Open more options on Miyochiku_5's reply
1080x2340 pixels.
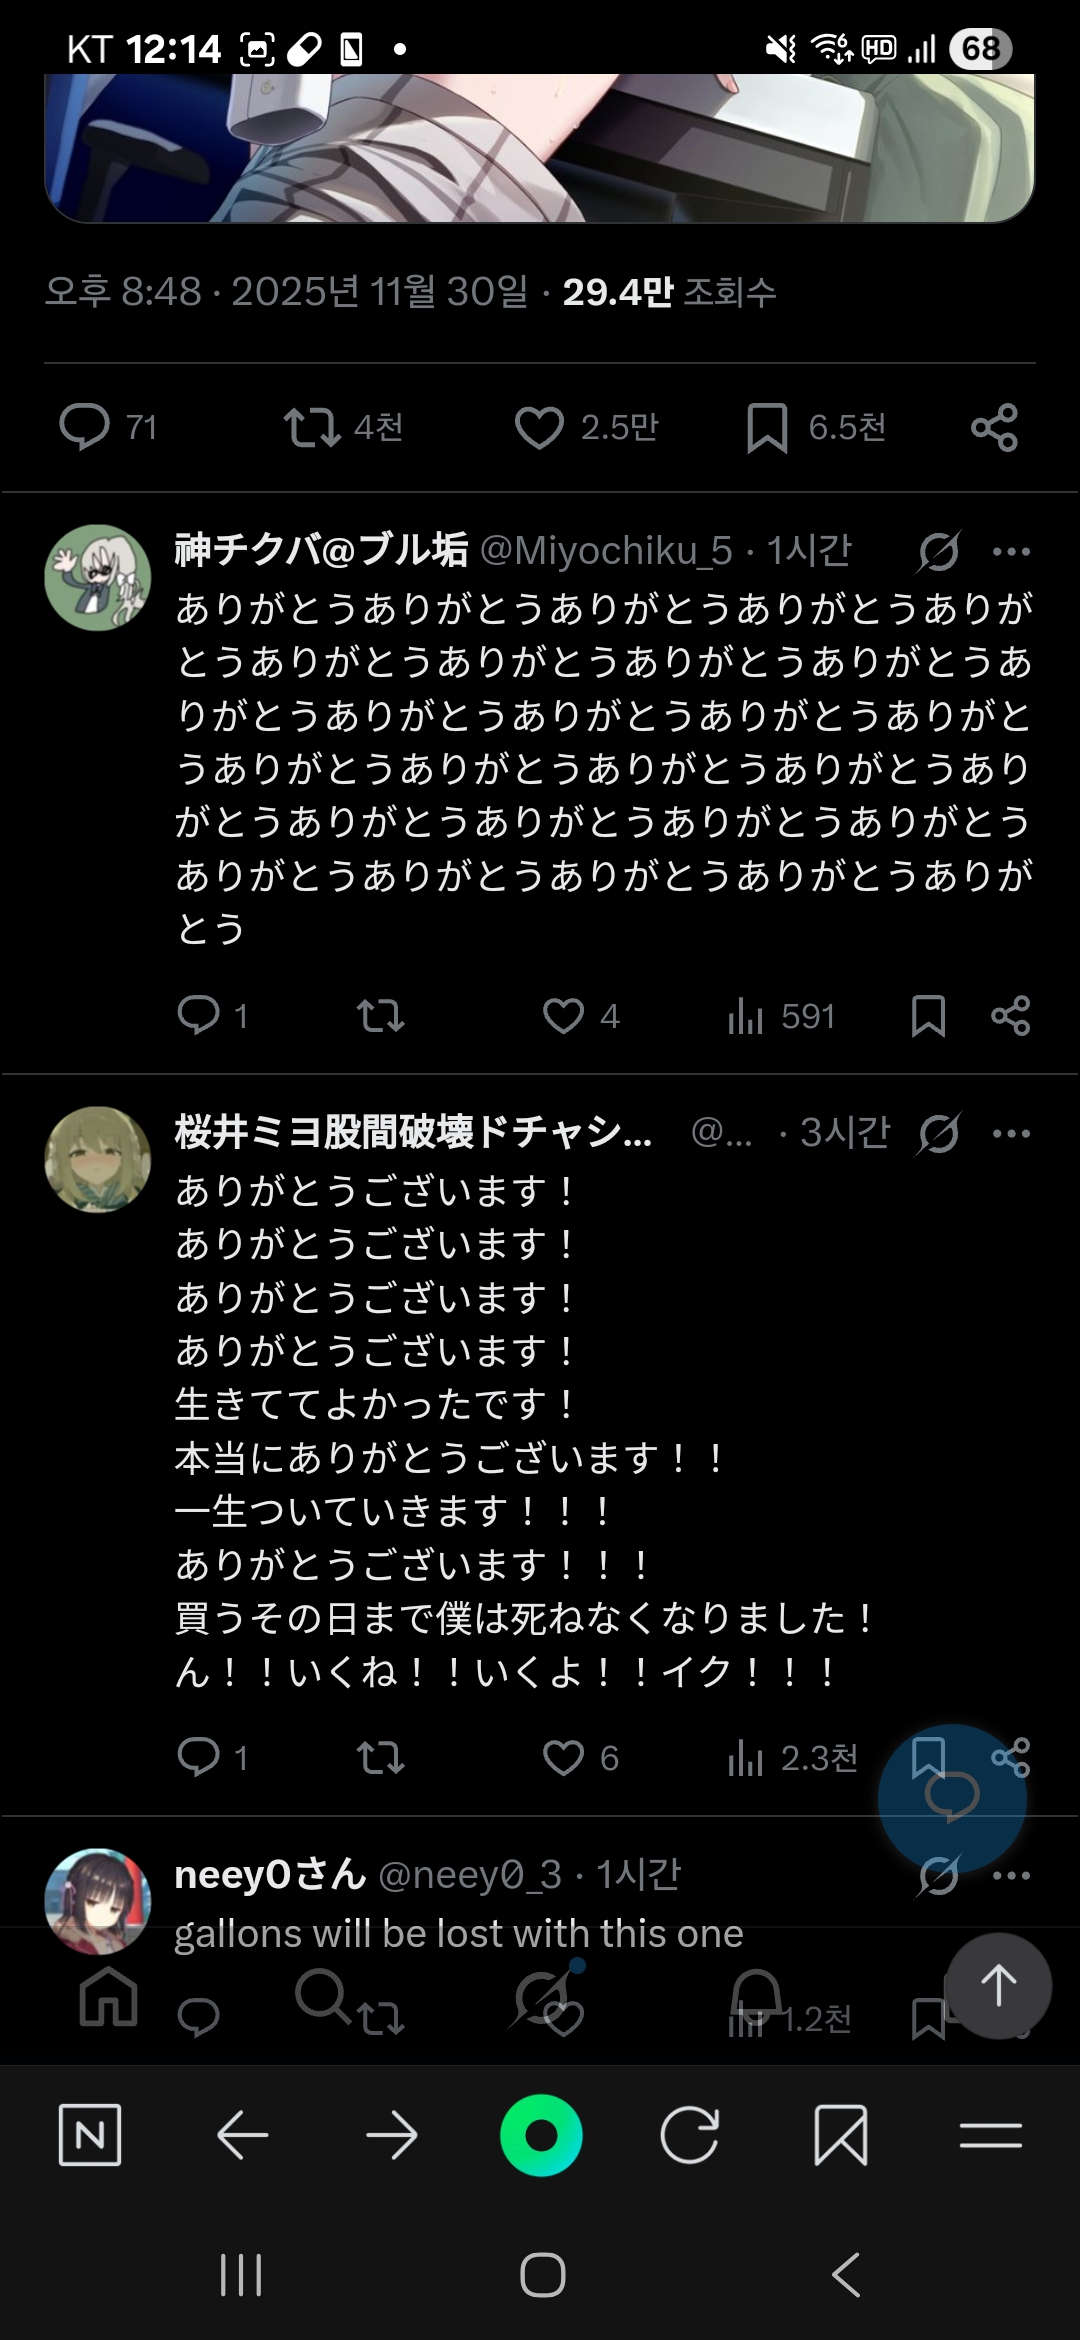click(1011, 551)
